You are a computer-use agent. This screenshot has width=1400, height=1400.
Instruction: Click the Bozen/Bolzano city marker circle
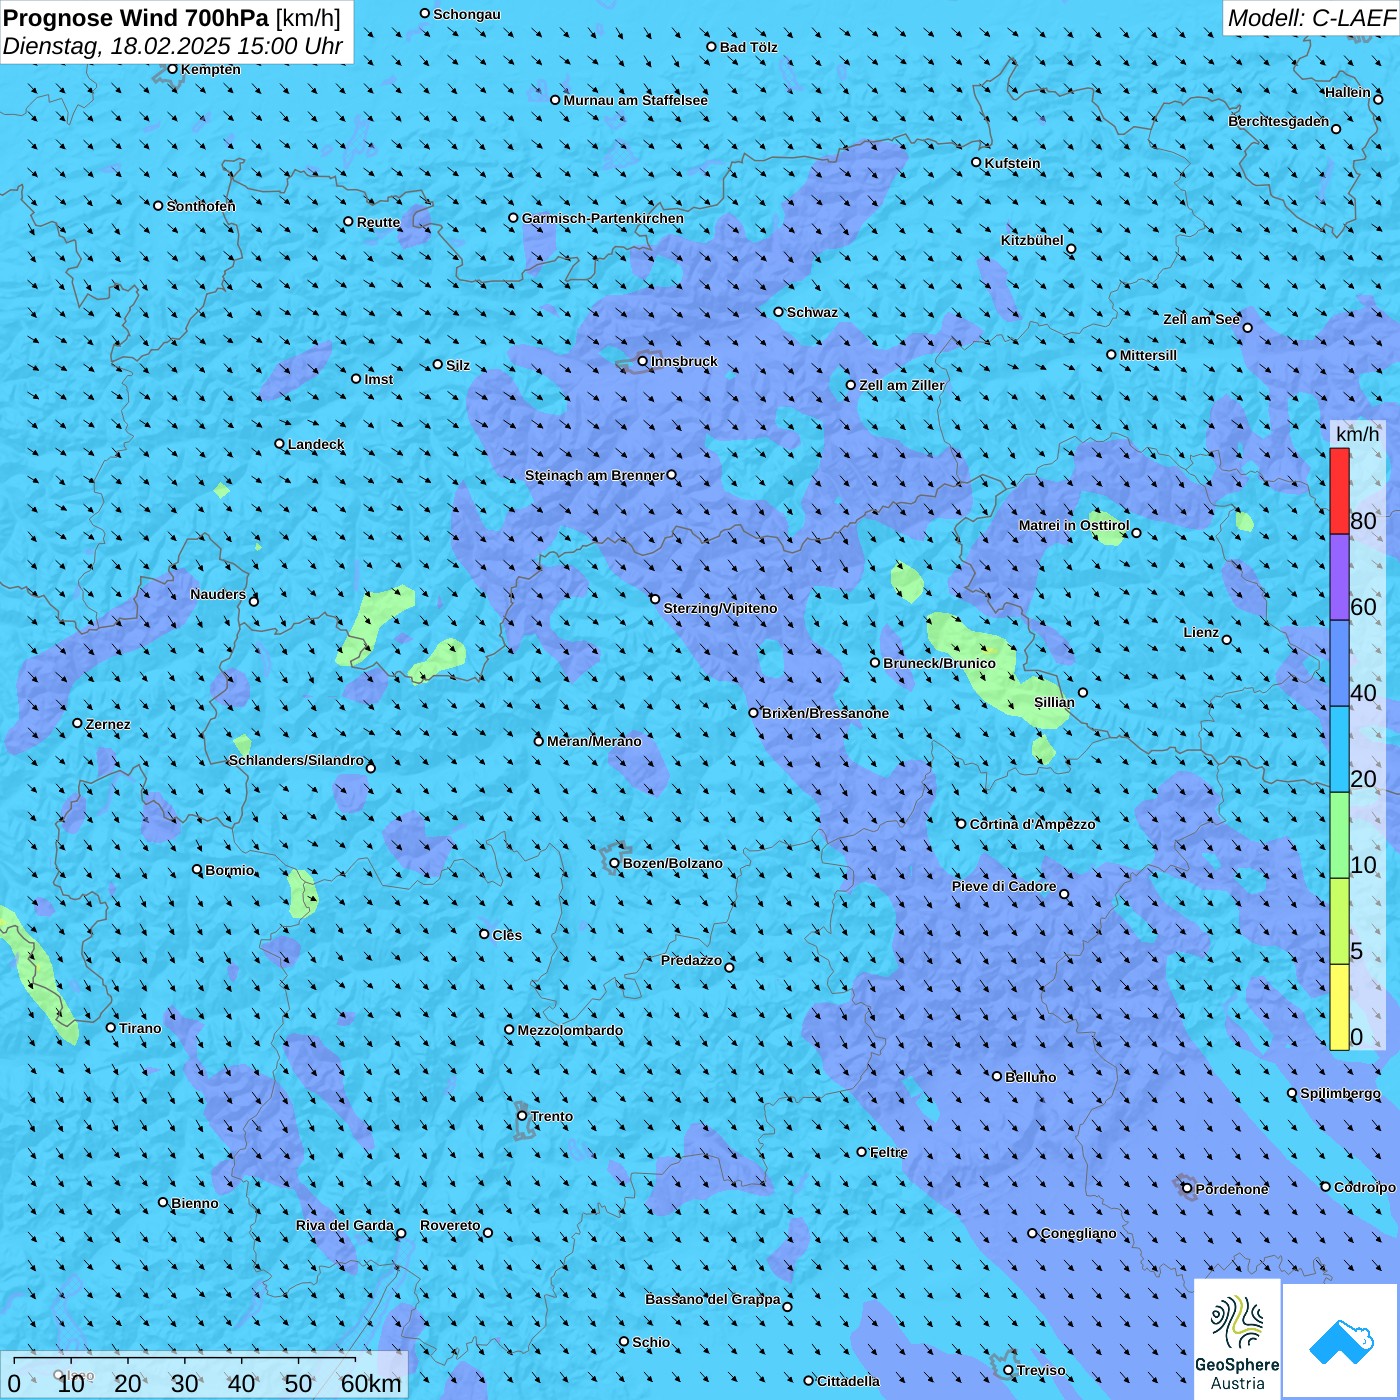614,863
